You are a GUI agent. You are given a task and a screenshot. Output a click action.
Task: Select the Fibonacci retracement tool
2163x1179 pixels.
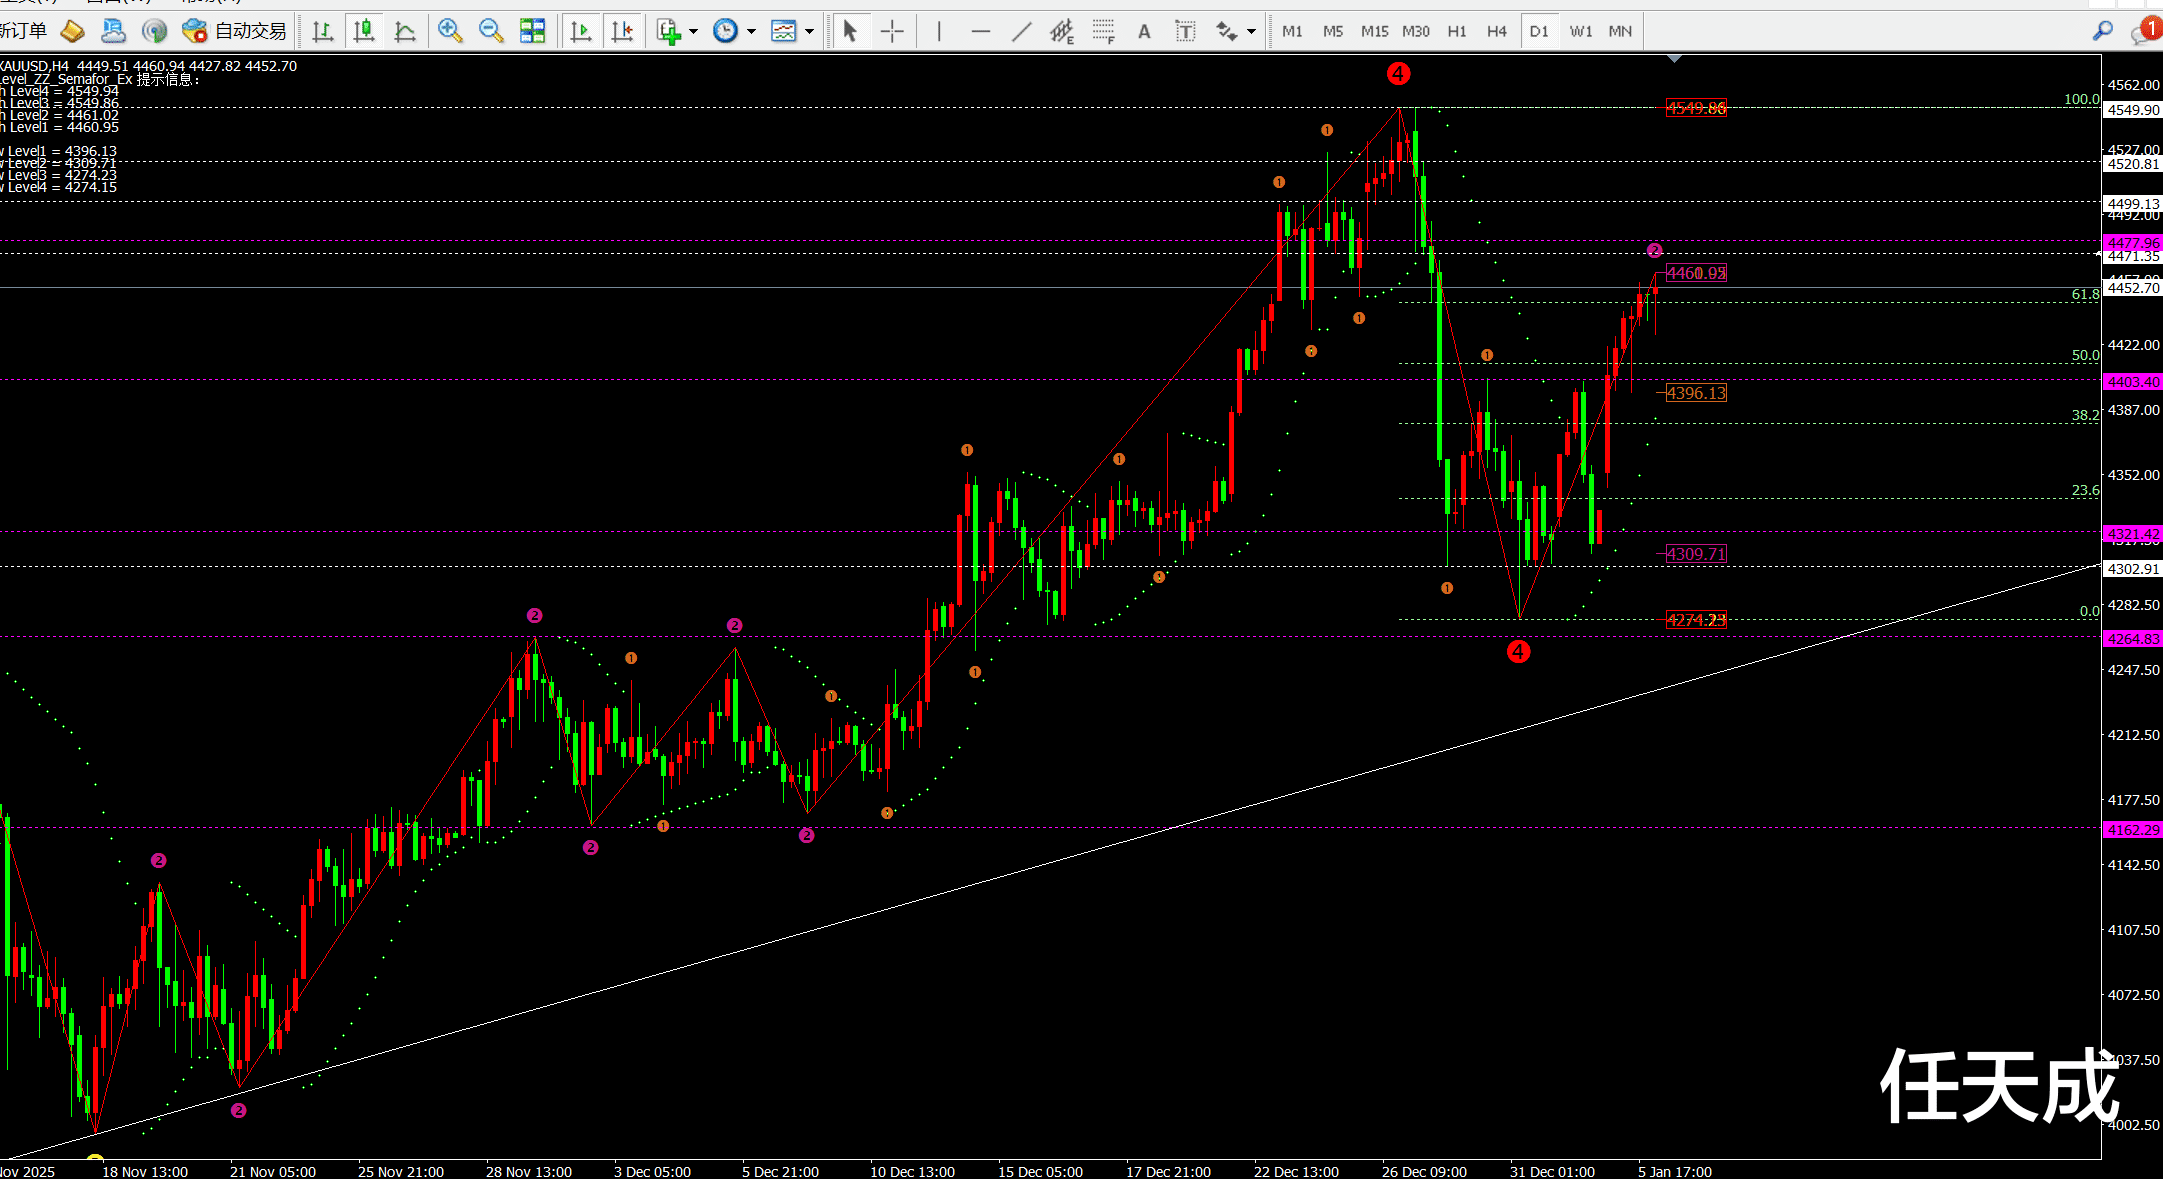(x=1103, y=32)
